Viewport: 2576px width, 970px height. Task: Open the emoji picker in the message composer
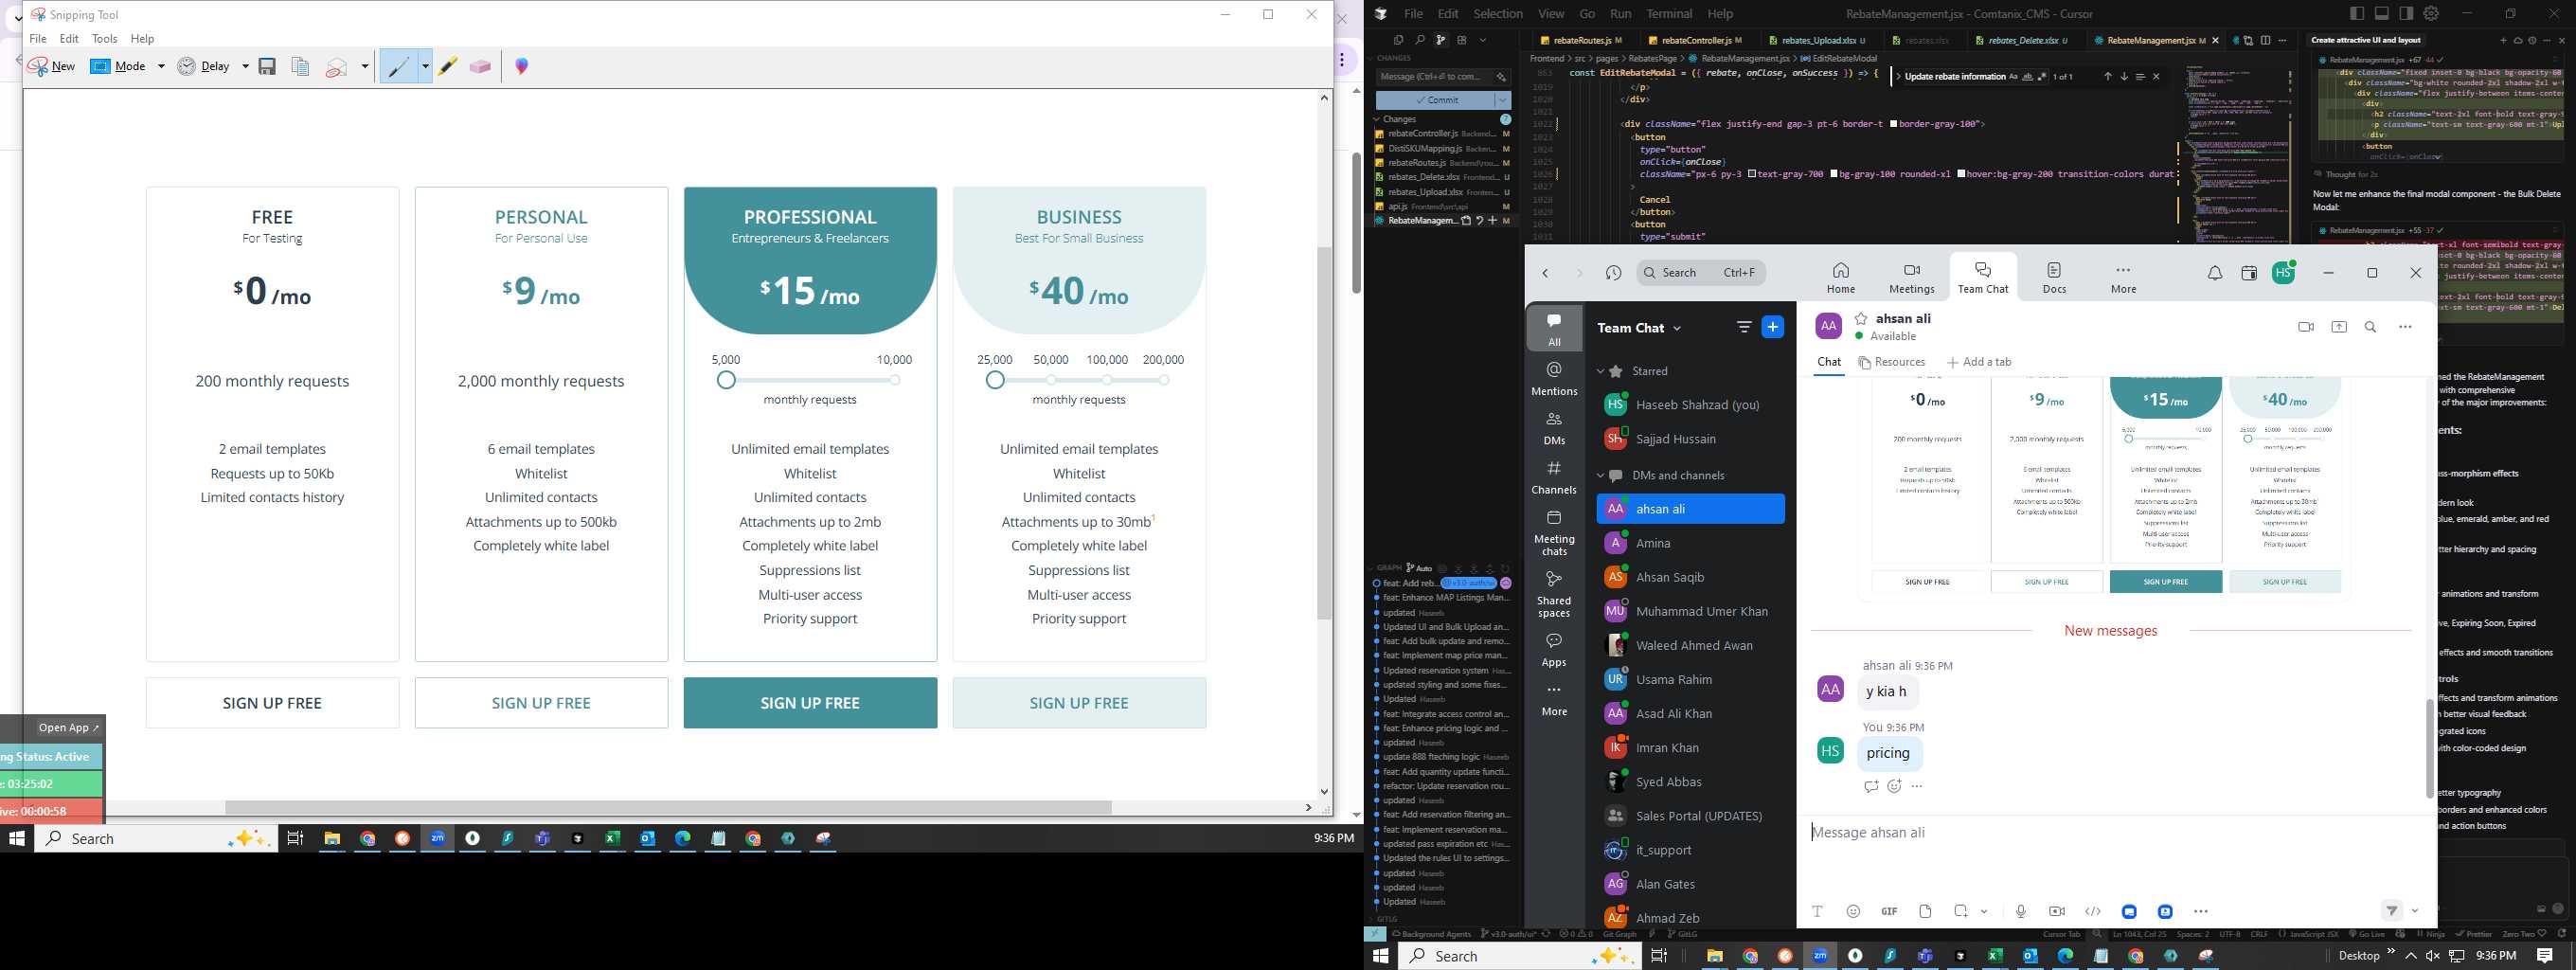(x=1853, y=911)
